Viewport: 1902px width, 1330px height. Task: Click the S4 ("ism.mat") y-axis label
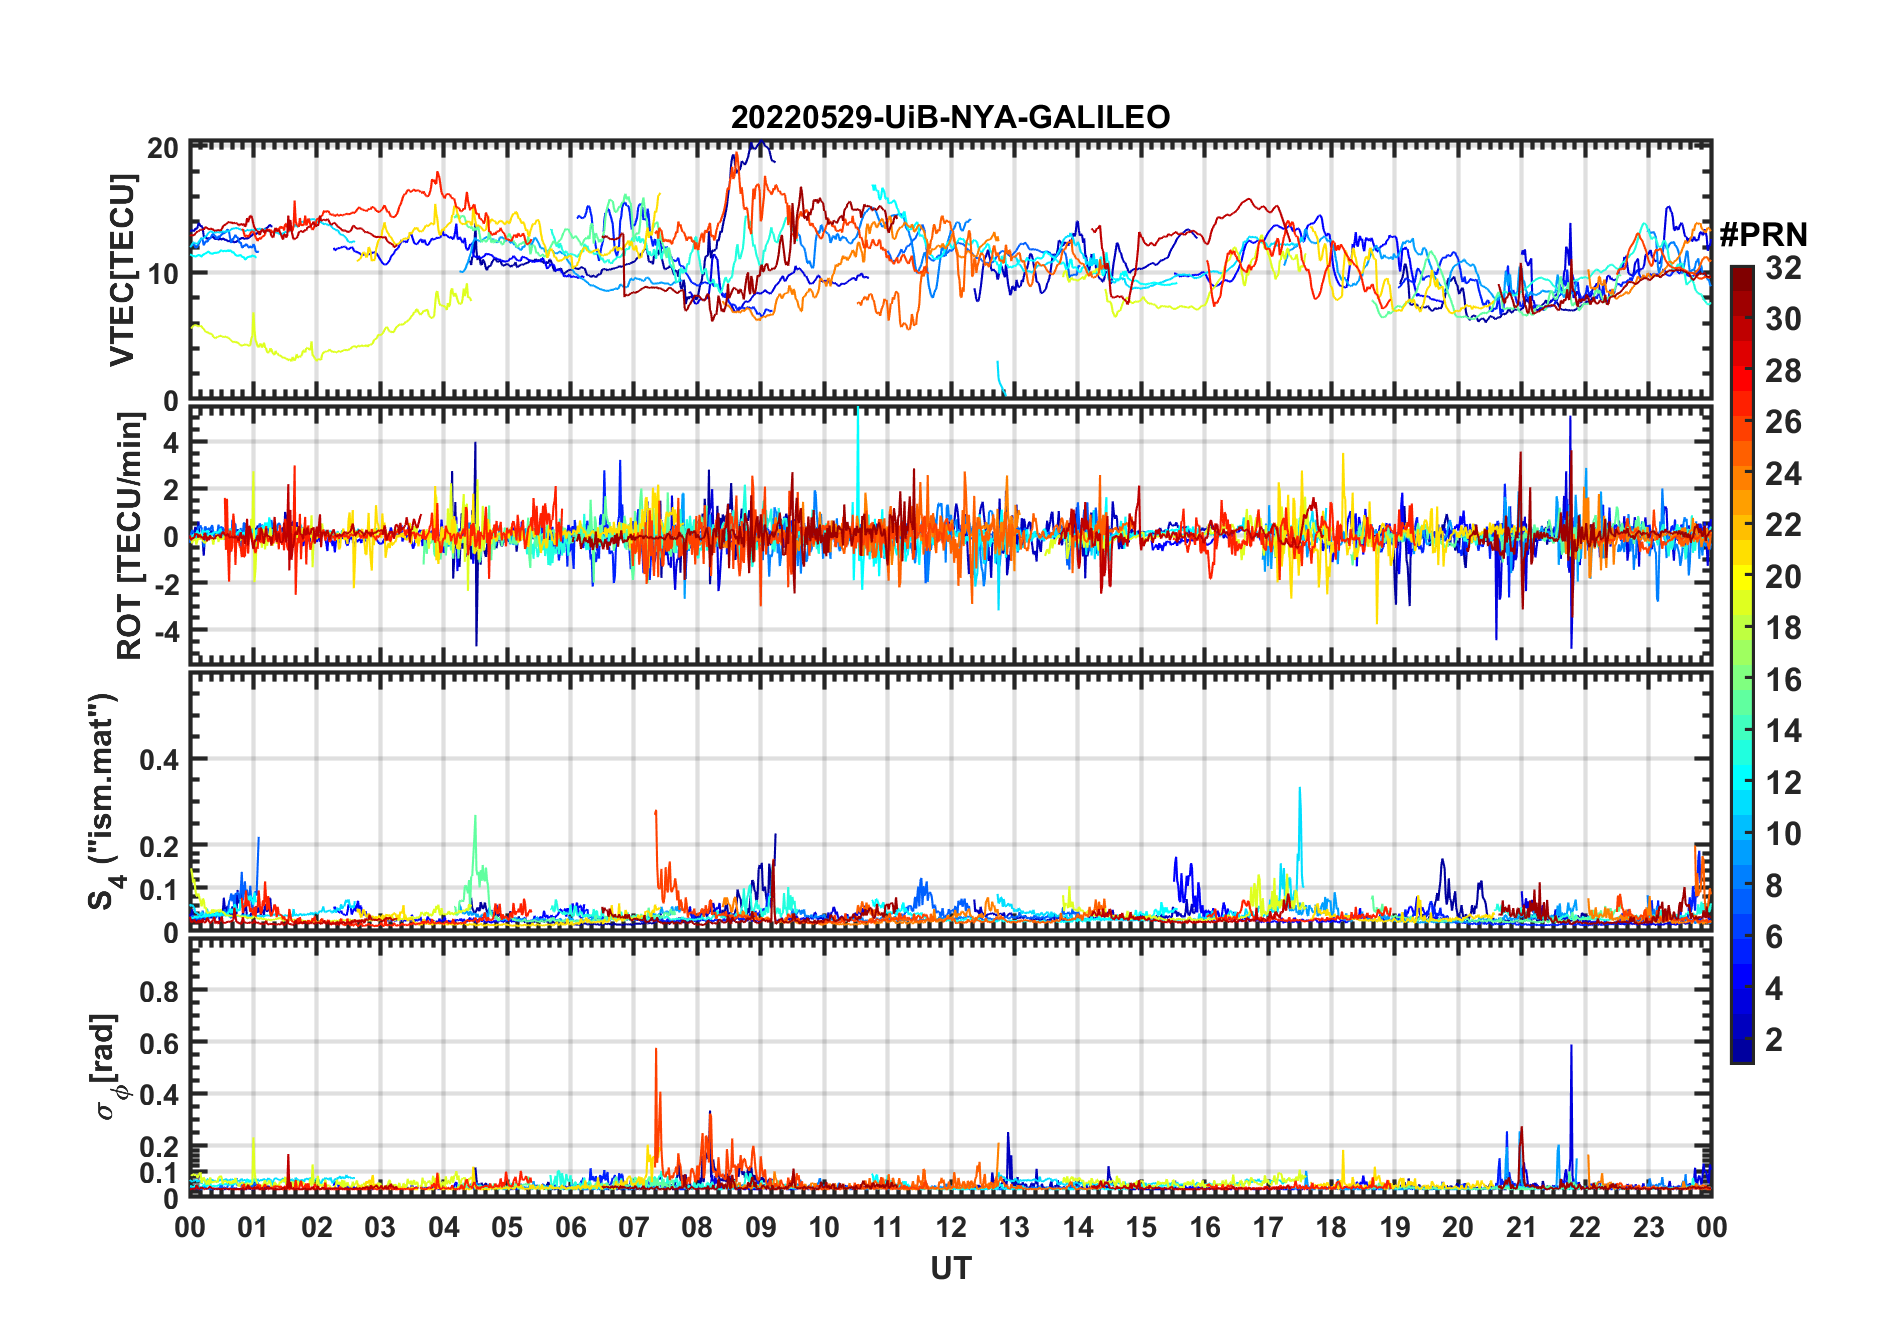click(x=104, y=801)
